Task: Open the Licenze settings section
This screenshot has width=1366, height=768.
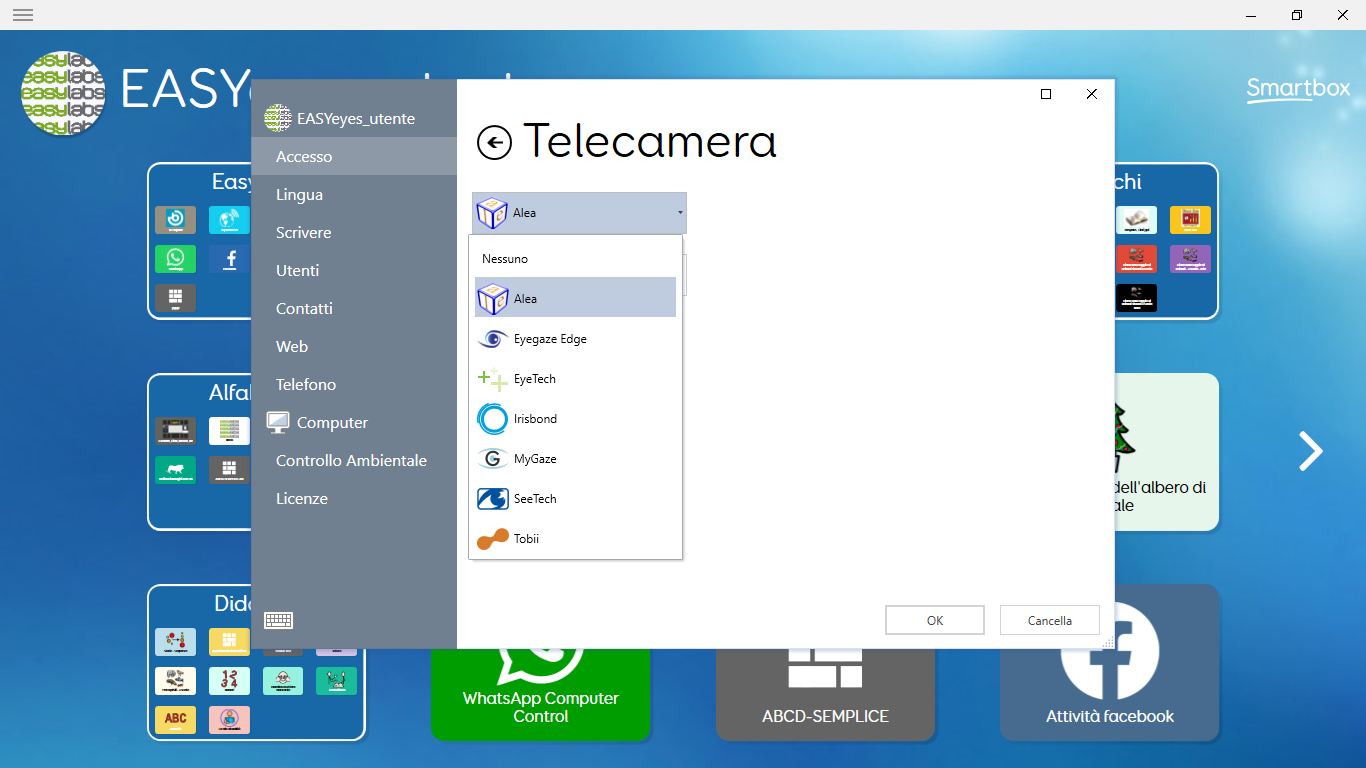Action: point(354,499)
